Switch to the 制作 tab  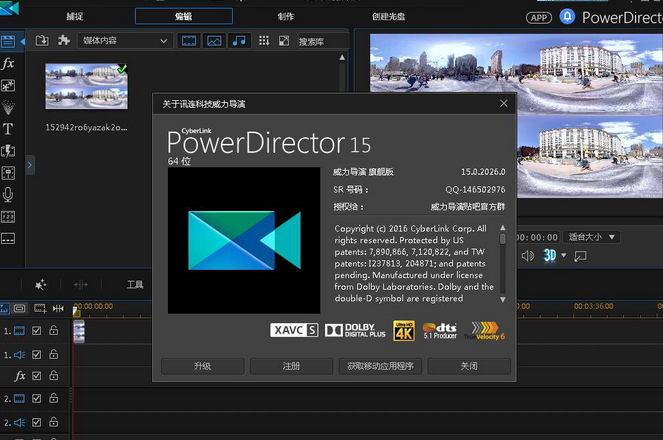(x=286, y=16)
